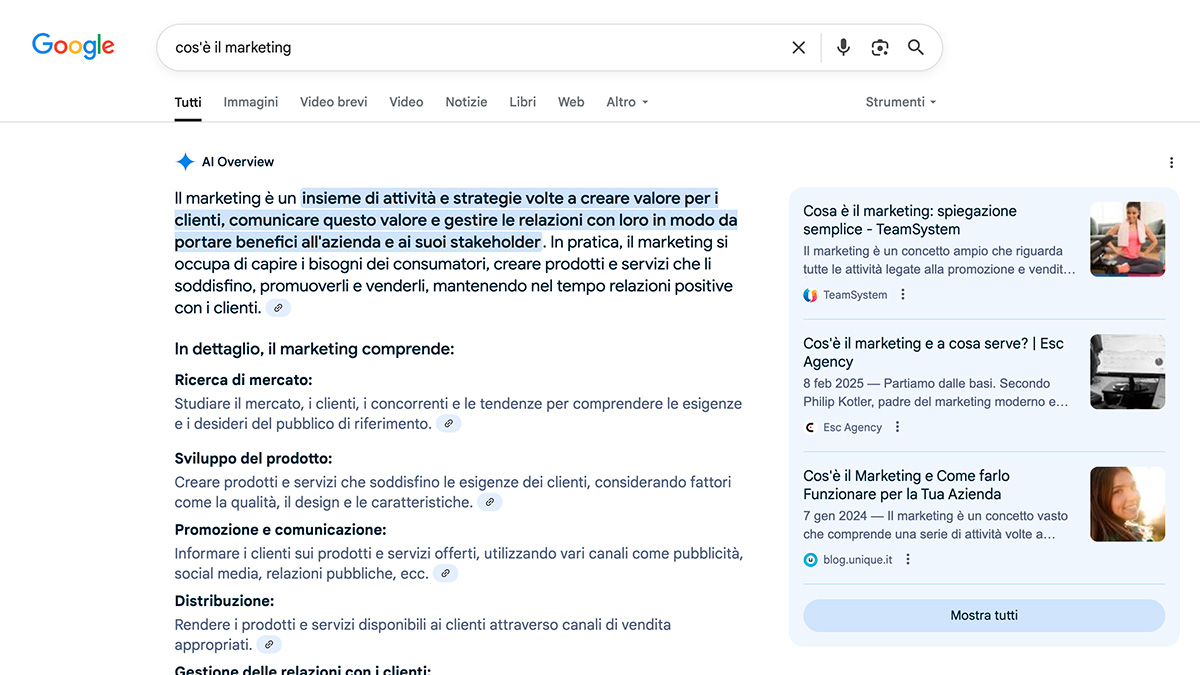Open 'Cos'è il marketing e a cosa serve?' link

[x=933, y=352]
